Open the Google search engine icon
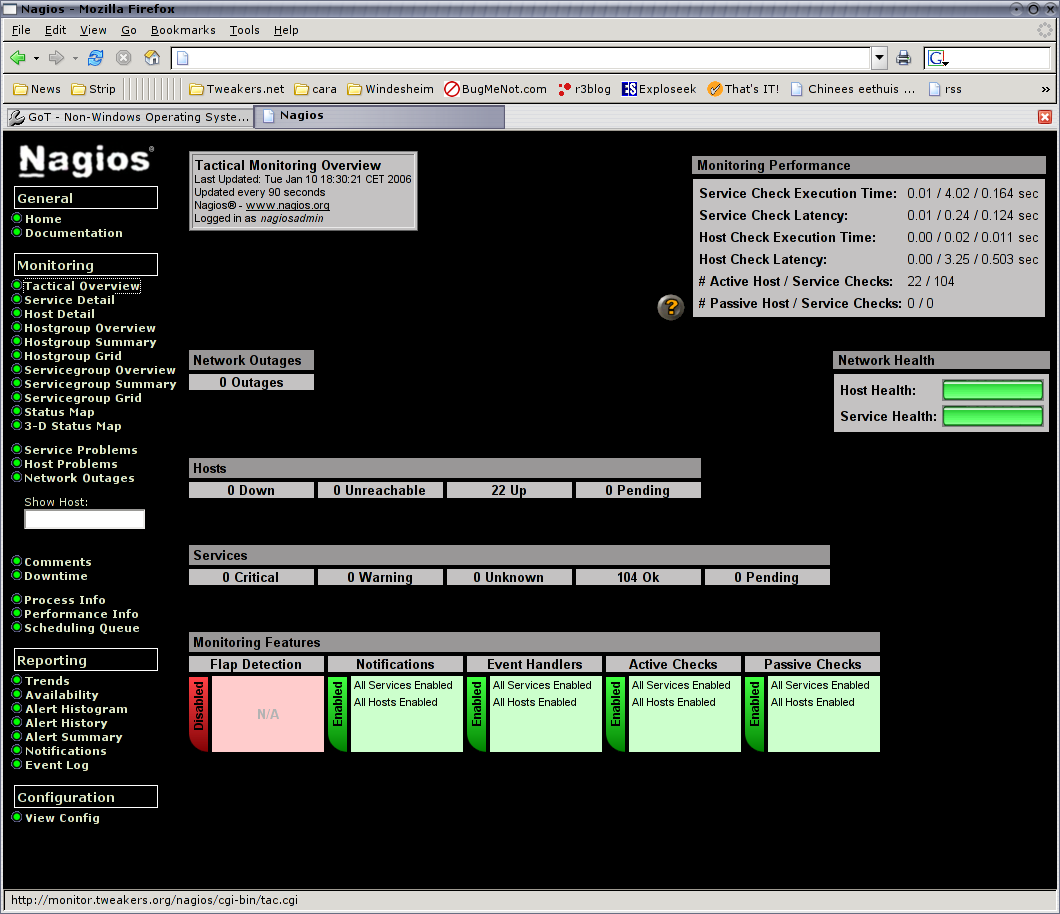Image resolution: width=1060 pixels, height=914 pixels. (937, 58)
